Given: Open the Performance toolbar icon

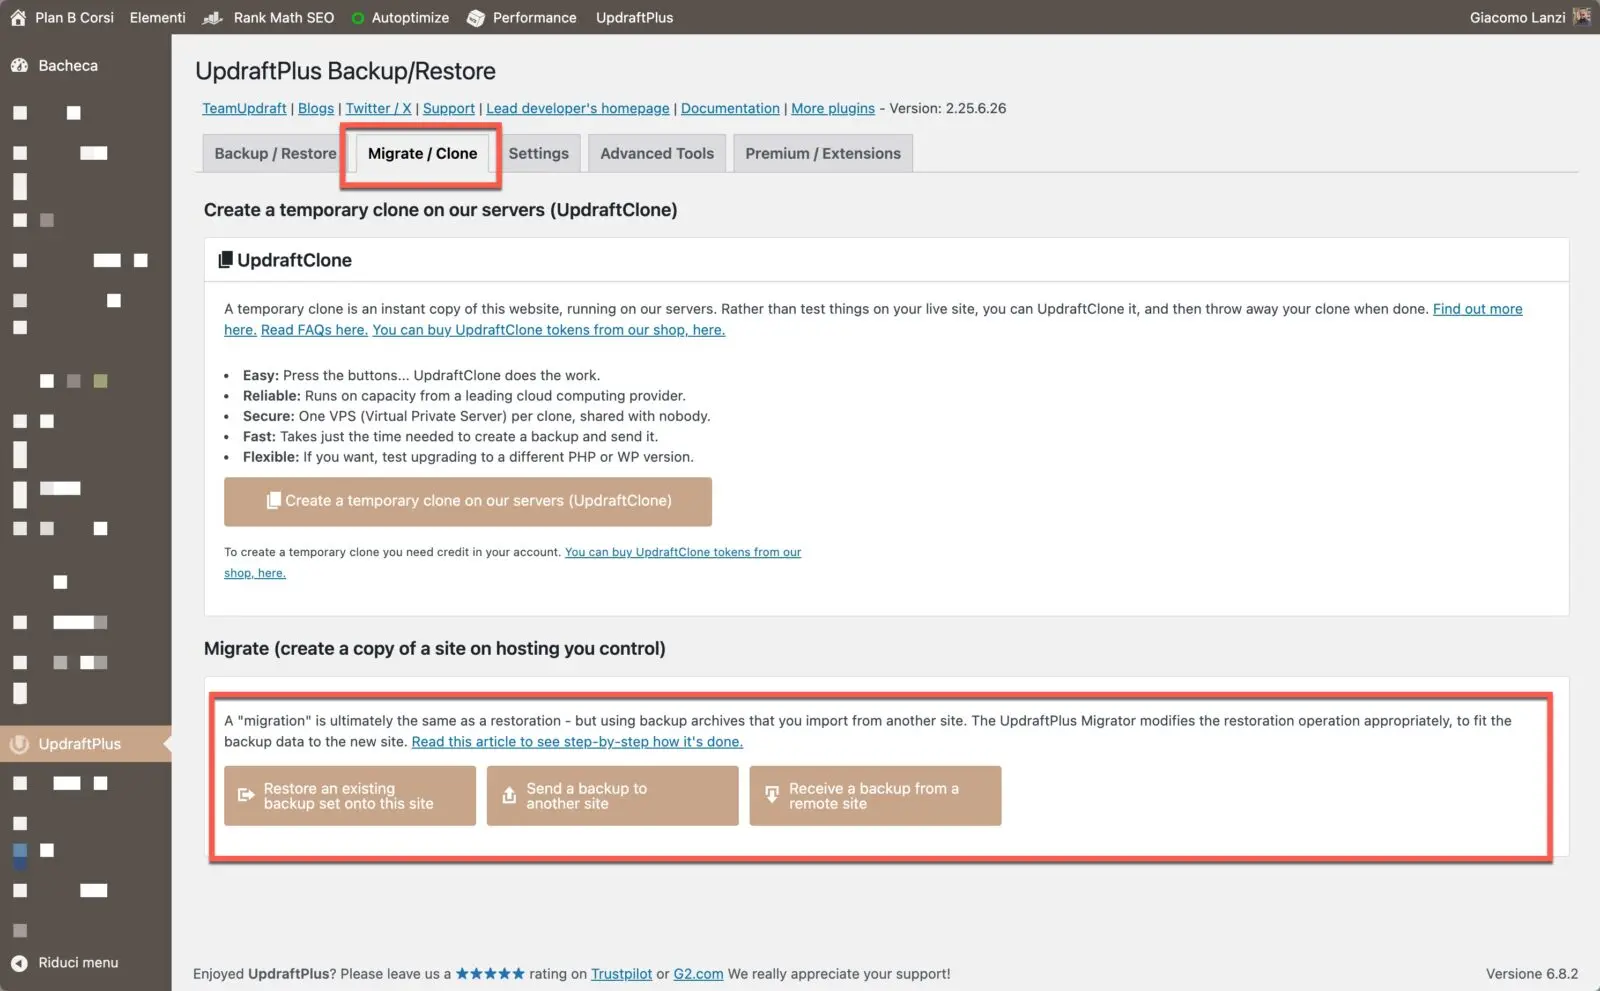Looking at the screenshot, I should pos(476,17).
